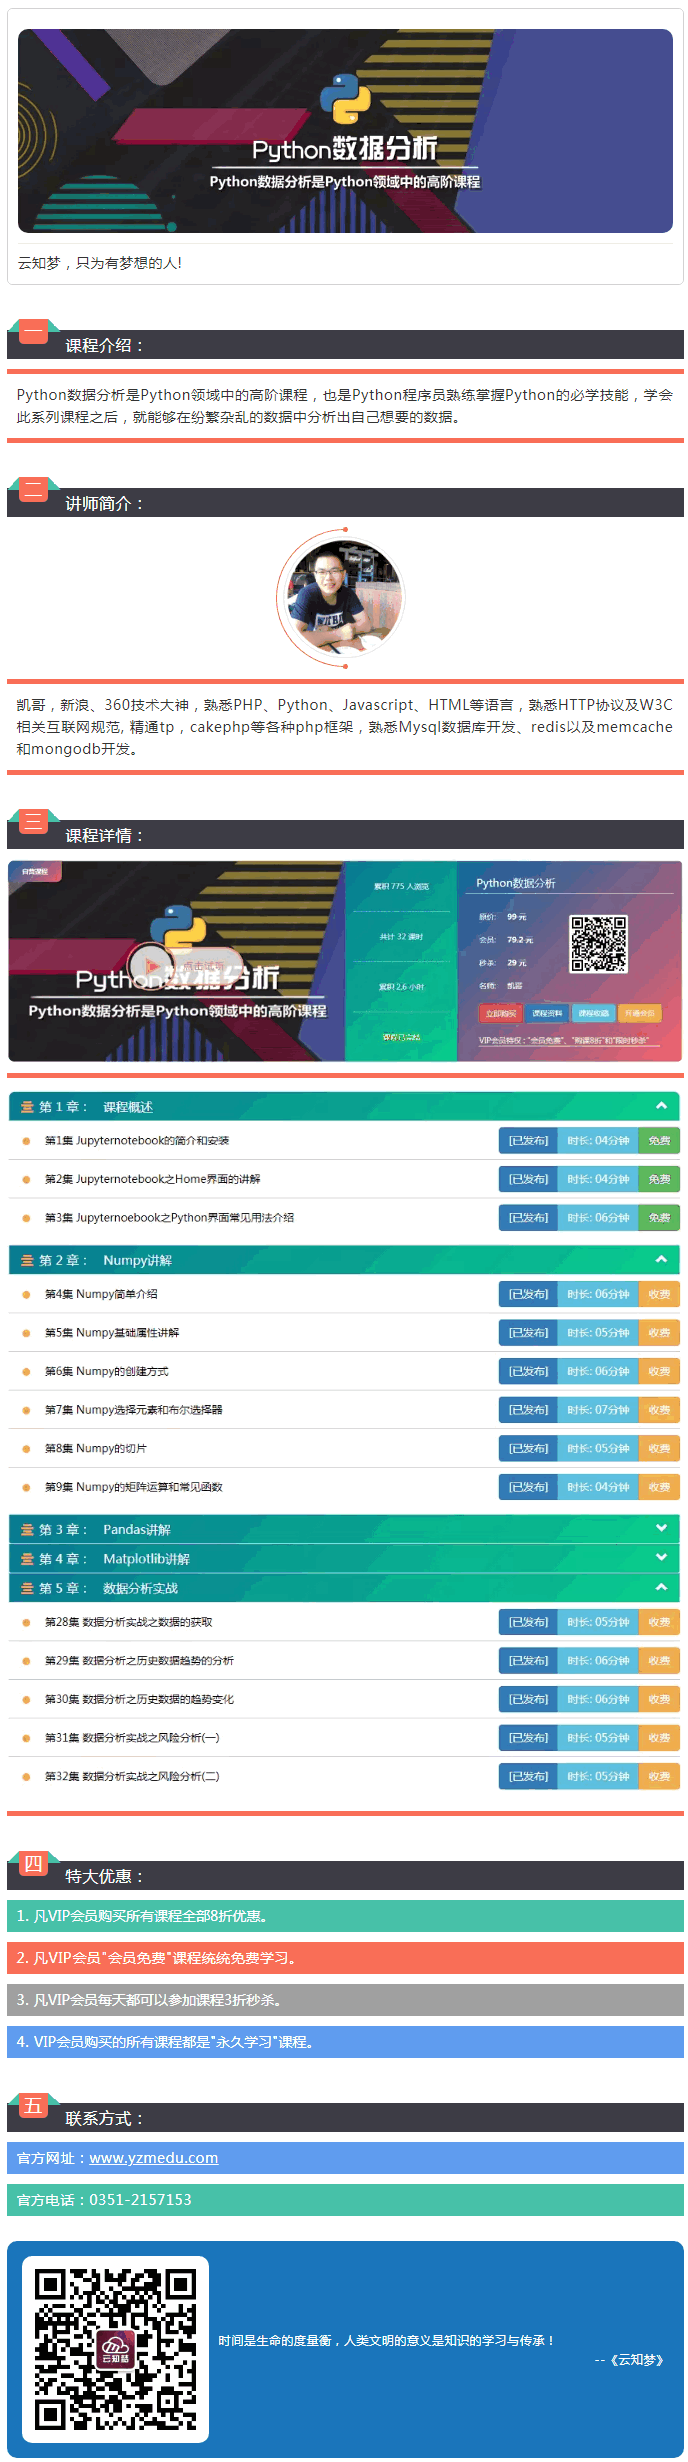Collapse chapter 1 课程概述 using its arrow

click(661, 1106)
